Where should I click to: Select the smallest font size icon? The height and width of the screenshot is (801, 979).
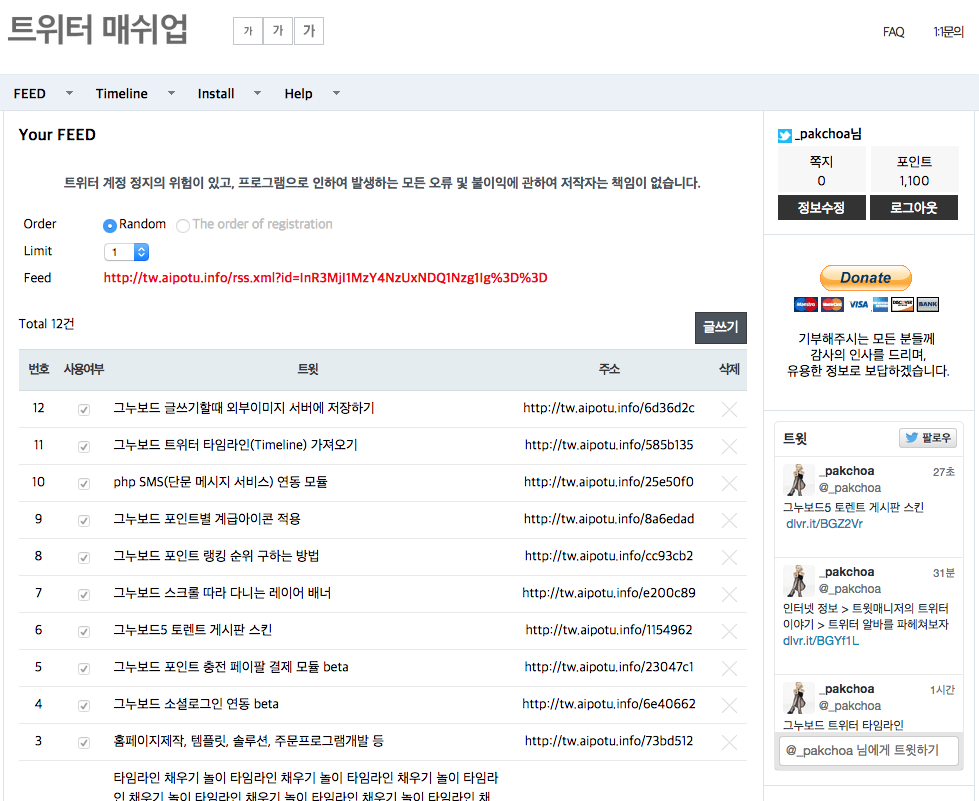(x=247, y=31)
